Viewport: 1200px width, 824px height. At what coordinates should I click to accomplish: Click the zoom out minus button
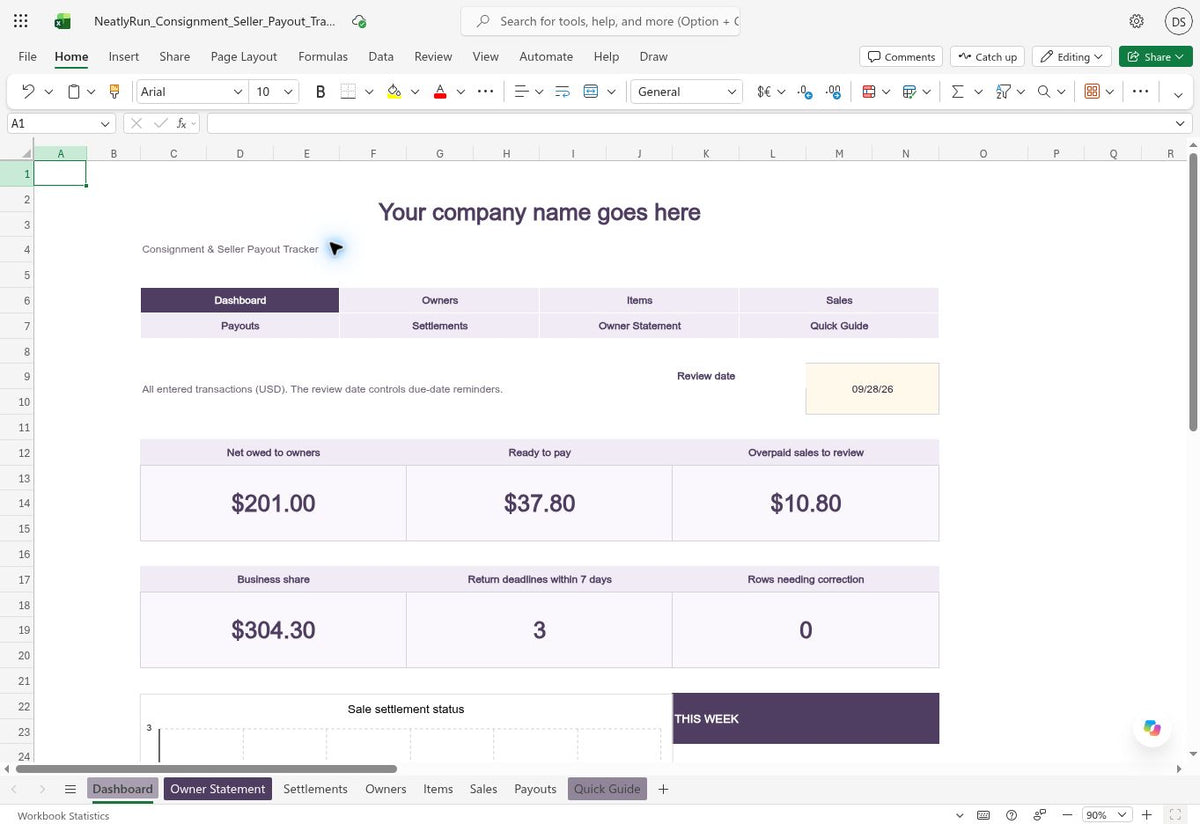tap(1067, 815)
